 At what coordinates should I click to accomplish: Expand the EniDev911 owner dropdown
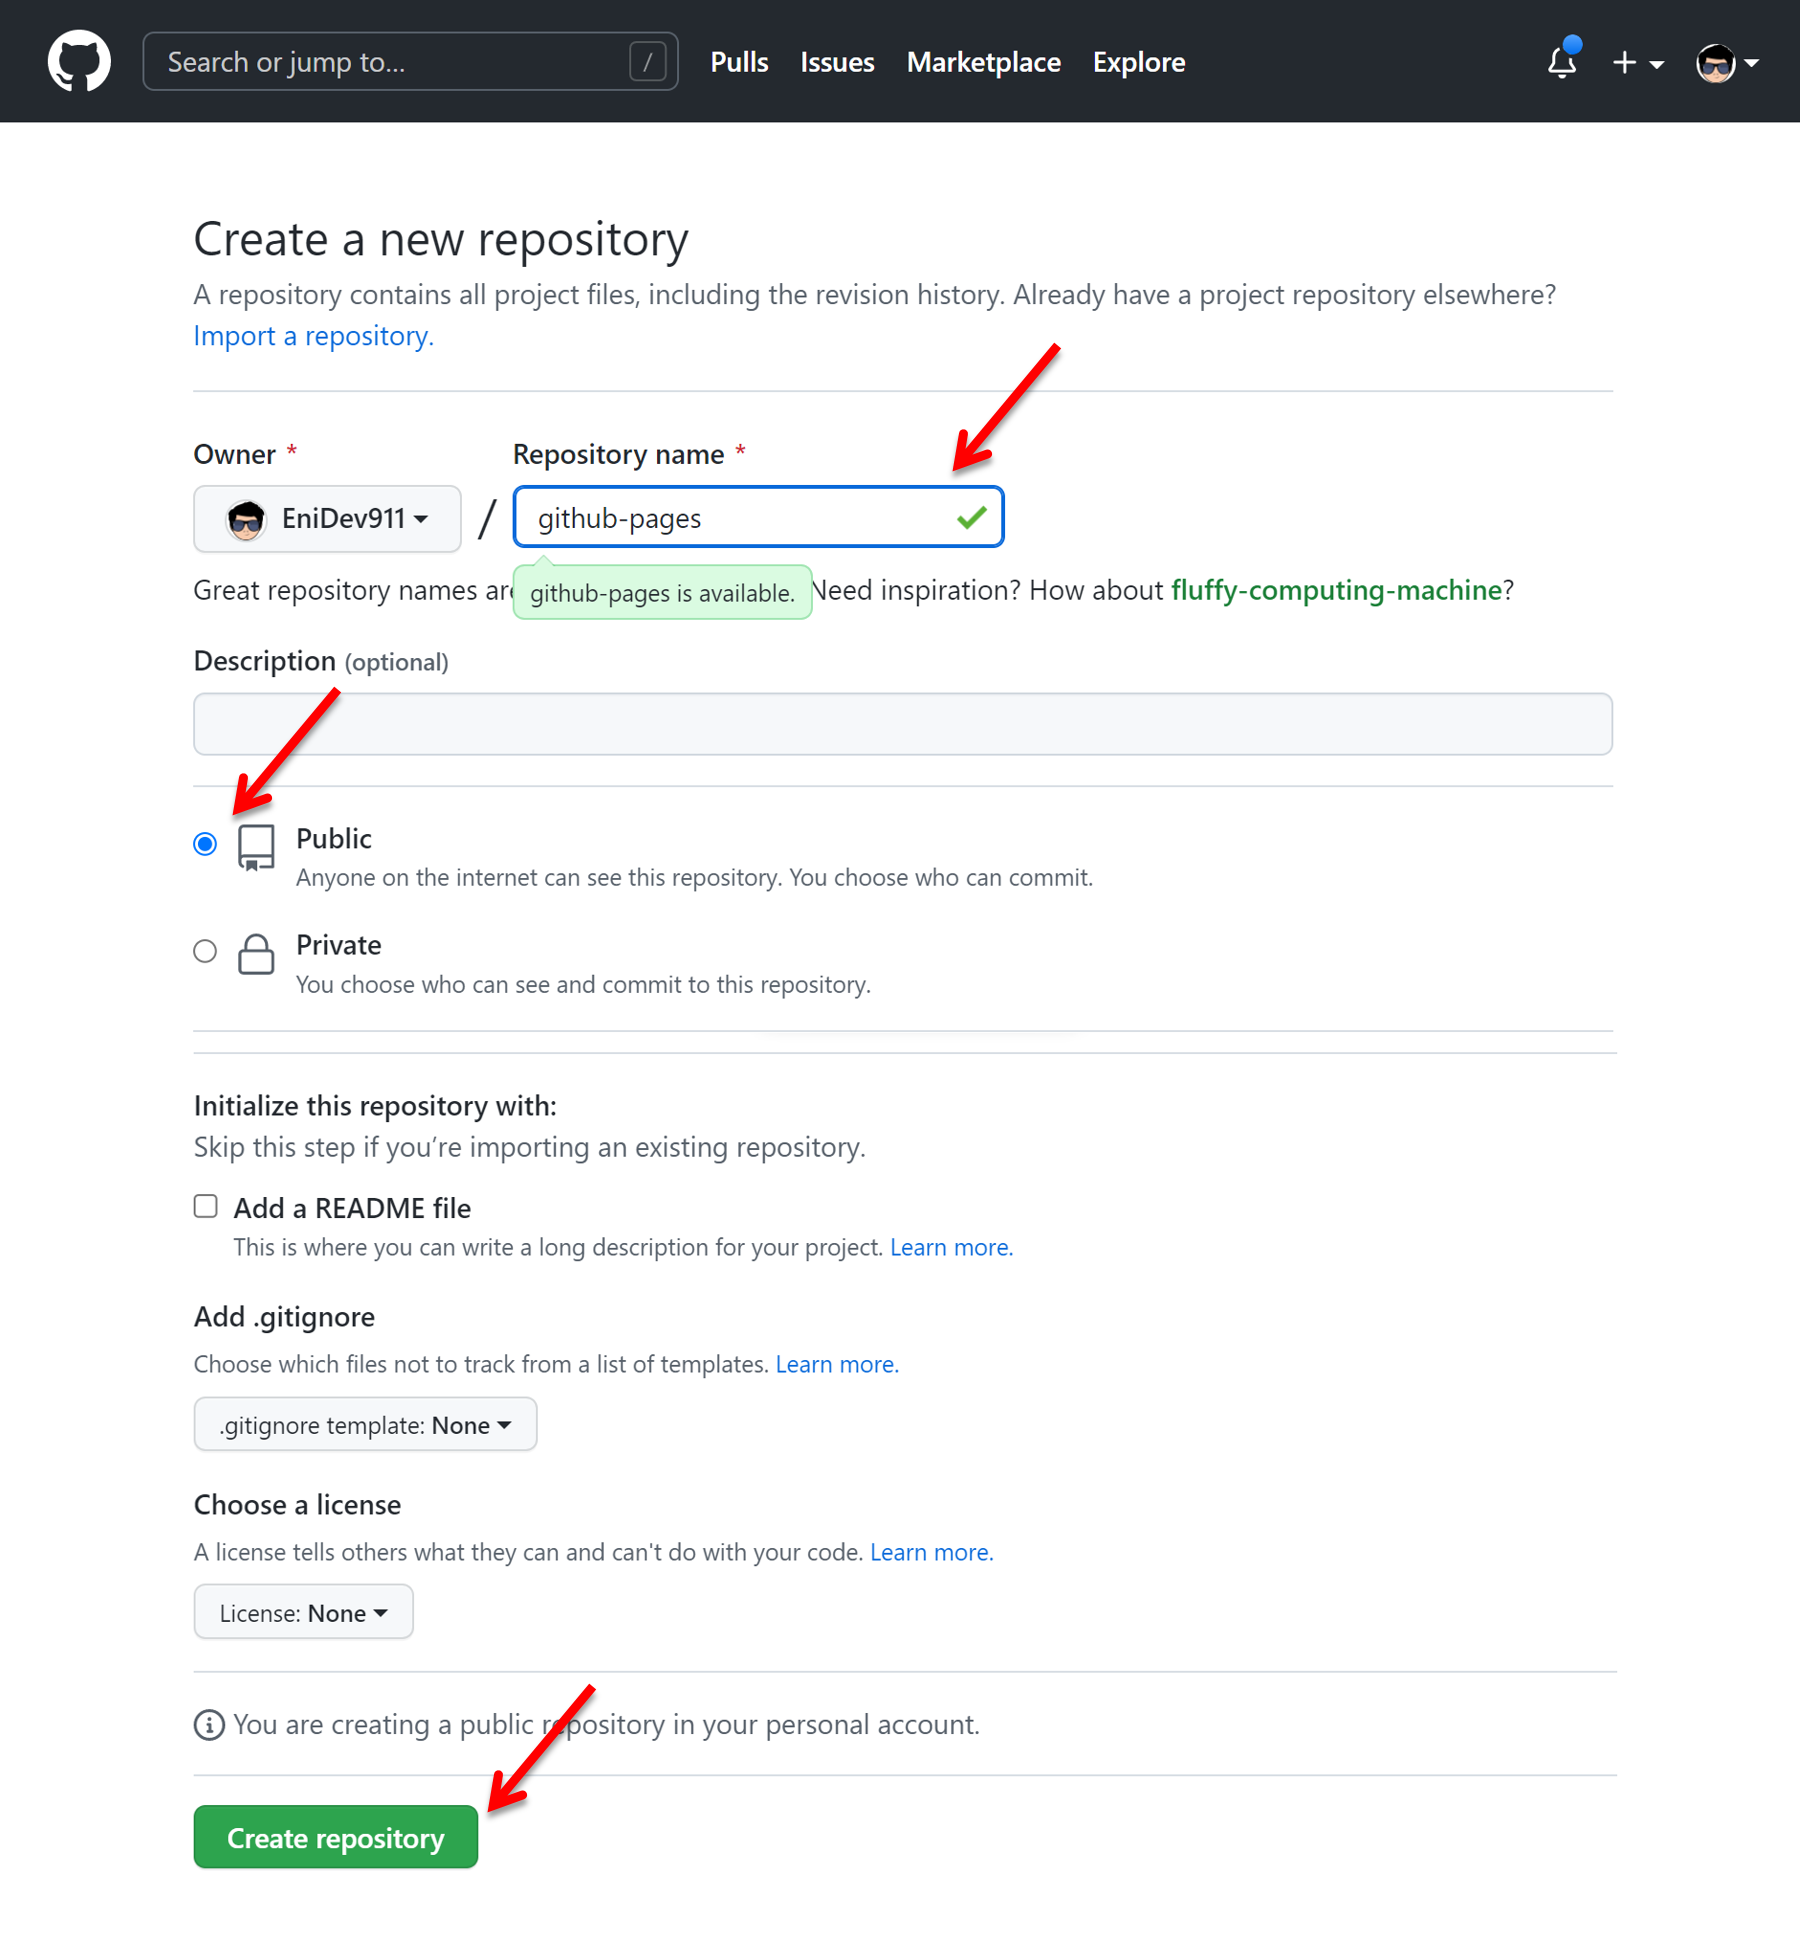(328, 519)
